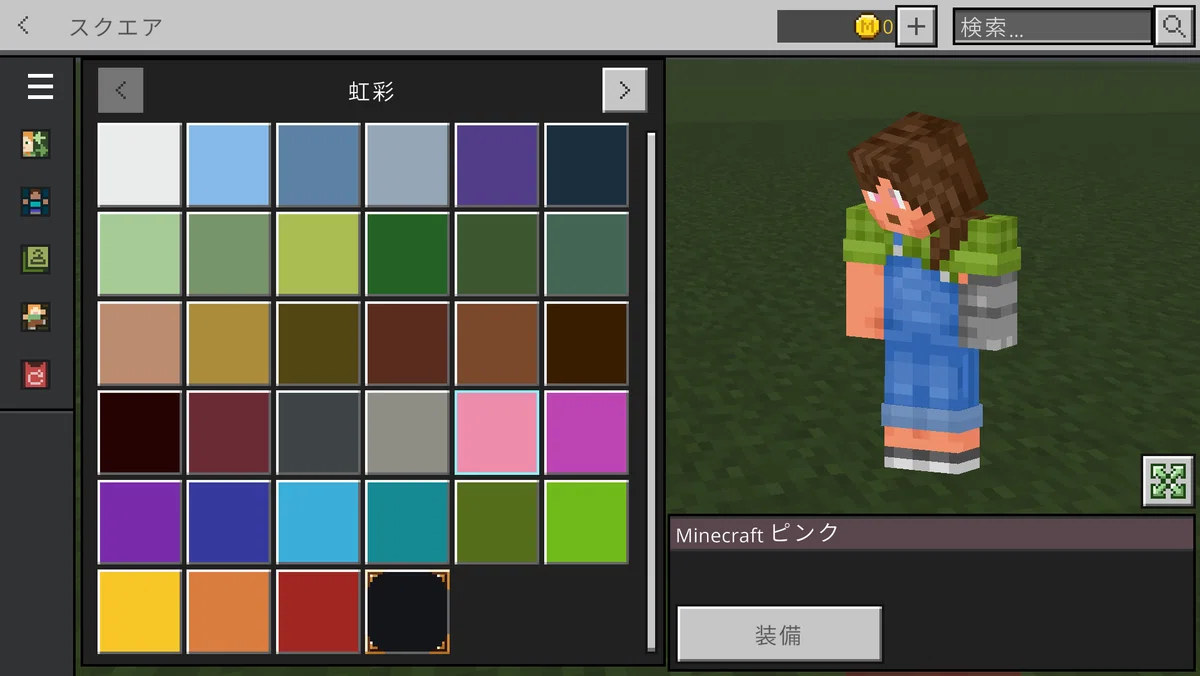Focus the 検索 search field

point(1052,27)
